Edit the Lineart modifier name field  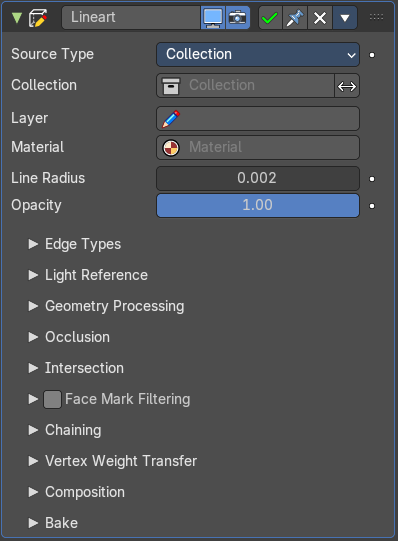(x=131, y=17)
